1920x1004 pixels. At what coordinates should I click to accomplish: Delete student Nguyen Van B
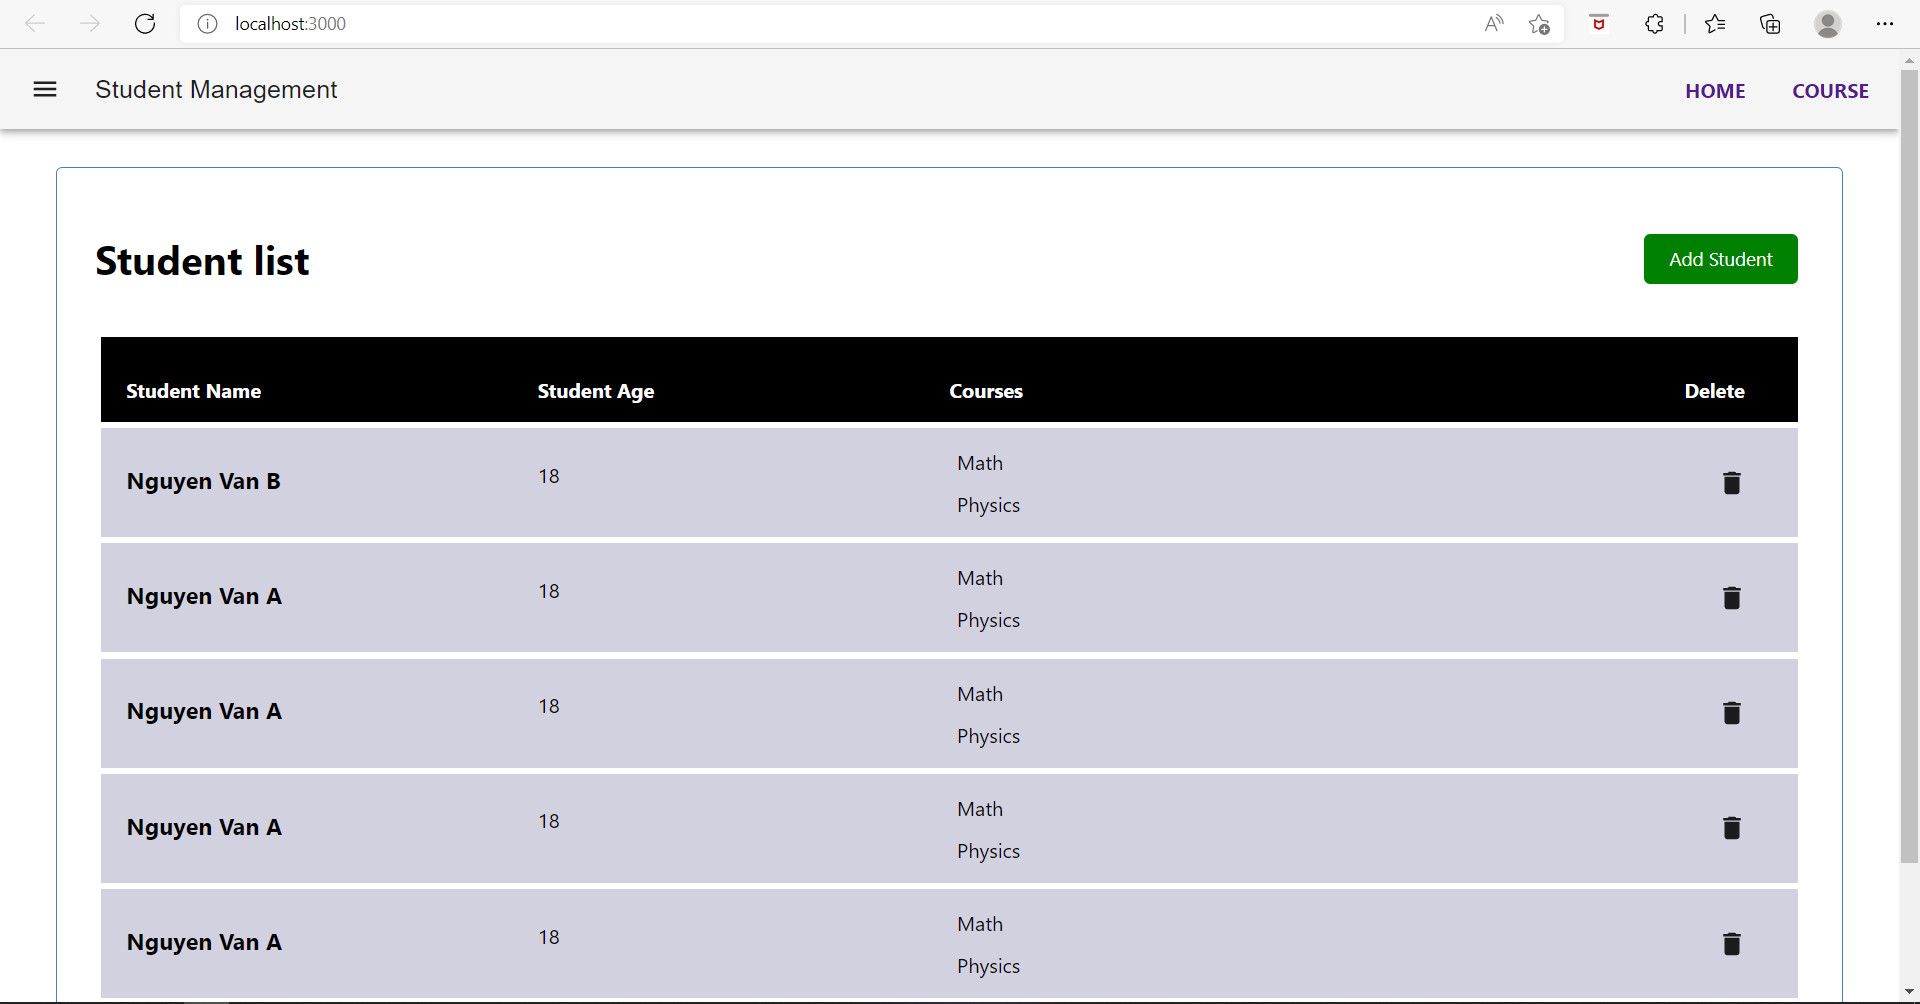tap(1731, 483)
